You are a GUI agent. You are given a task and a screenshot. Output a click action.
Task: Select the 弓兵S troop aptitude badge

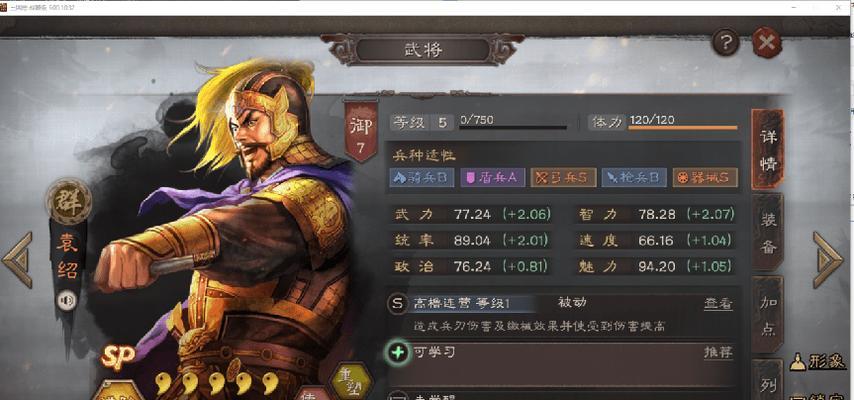[x=563, y=178]
